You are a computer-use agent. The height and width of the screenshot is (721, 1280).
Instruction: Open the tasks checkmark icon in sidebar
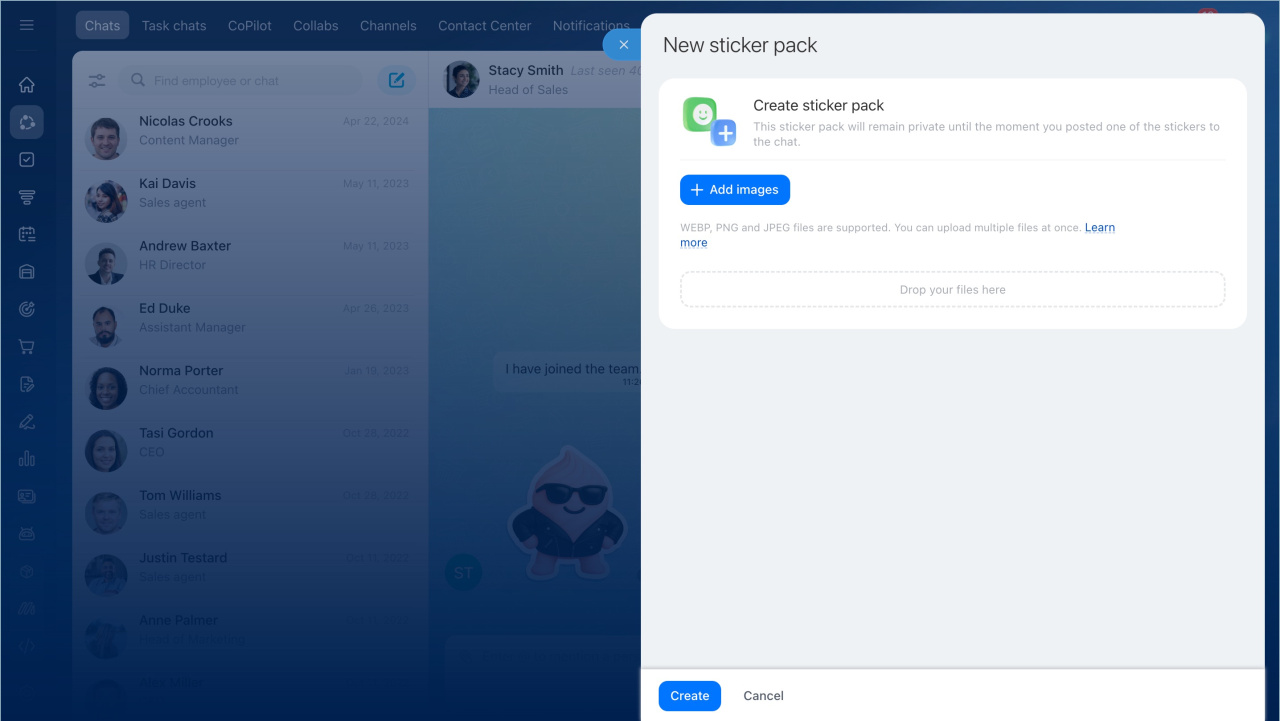(x=27, y=160)
